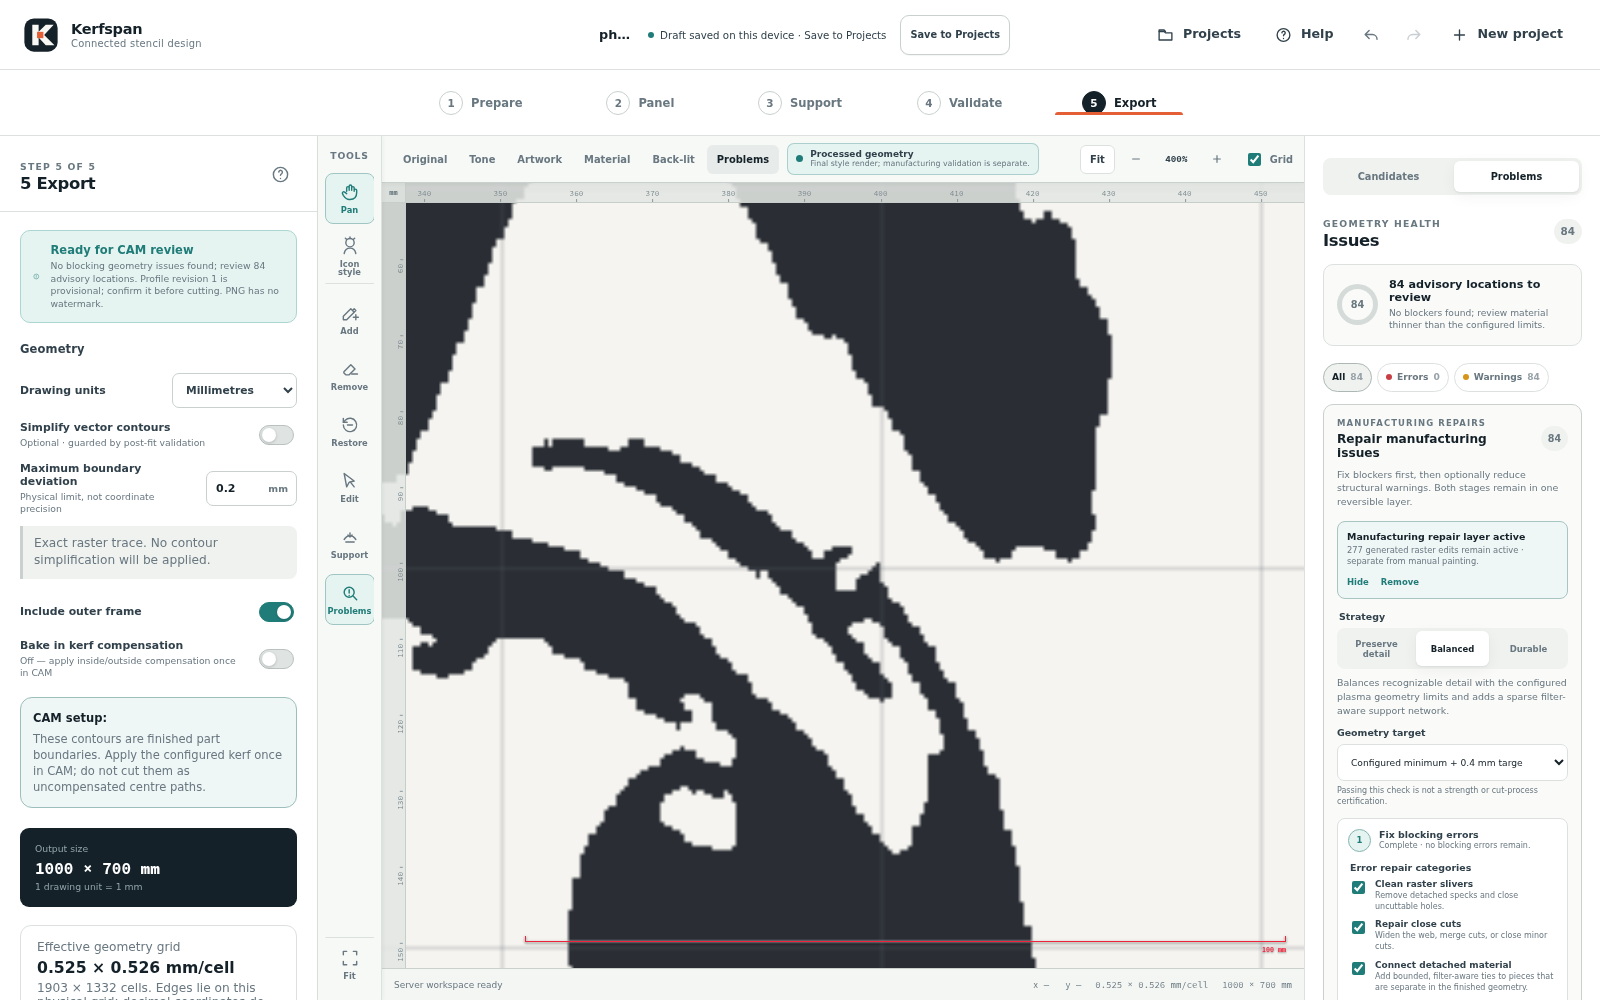The width and height of the screenshot is (1600, 1000).
Task: Expand the Geometry target dropdown
Action: pos(1452,763)
